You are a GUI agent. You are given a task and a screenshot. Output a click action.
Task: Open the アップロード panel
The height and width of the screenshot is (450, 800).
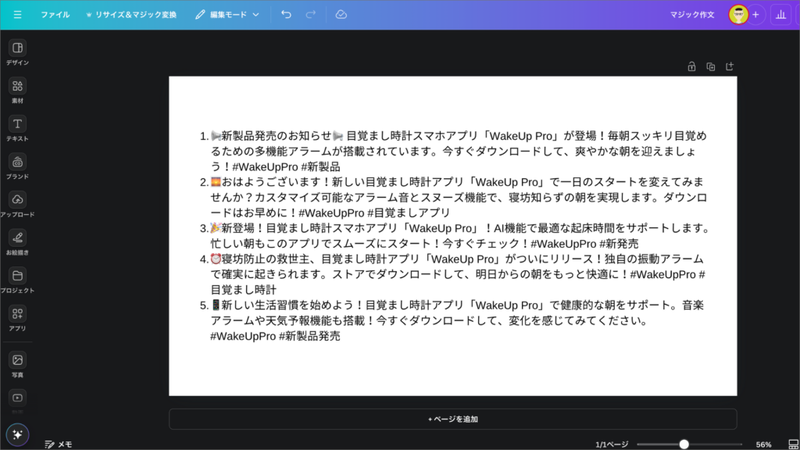click(17, 205)
